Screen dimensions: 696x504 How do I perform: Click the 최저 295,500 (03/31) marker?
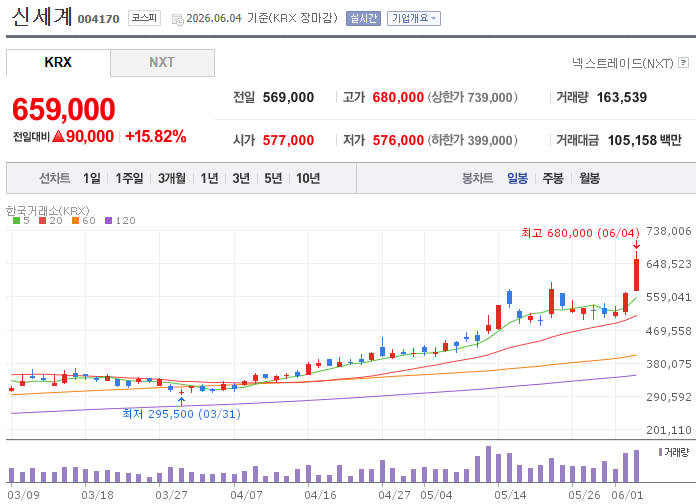click(x=182, y=414)
